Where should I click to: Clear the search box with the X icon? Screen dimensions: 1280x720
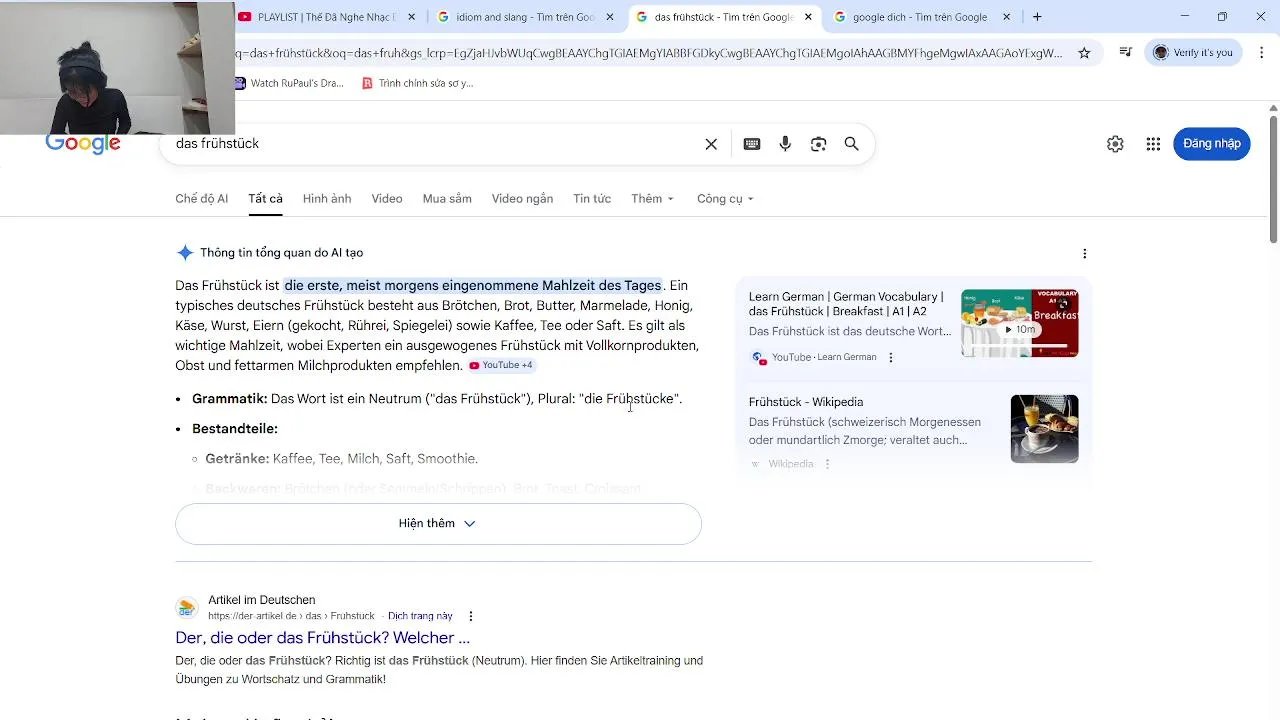711,144
